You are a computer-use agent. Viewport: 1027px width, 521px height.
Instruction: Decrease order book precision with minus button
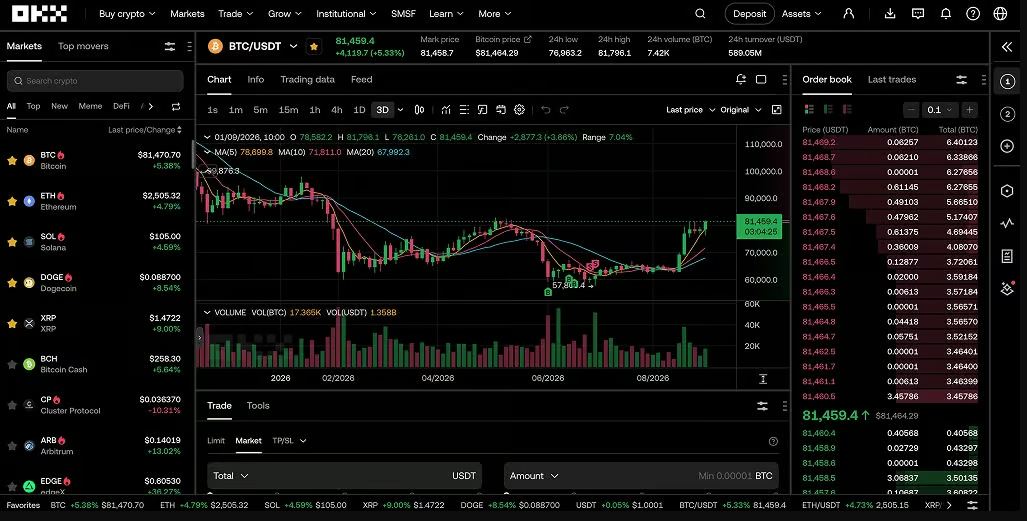click(x=911, y=110)
